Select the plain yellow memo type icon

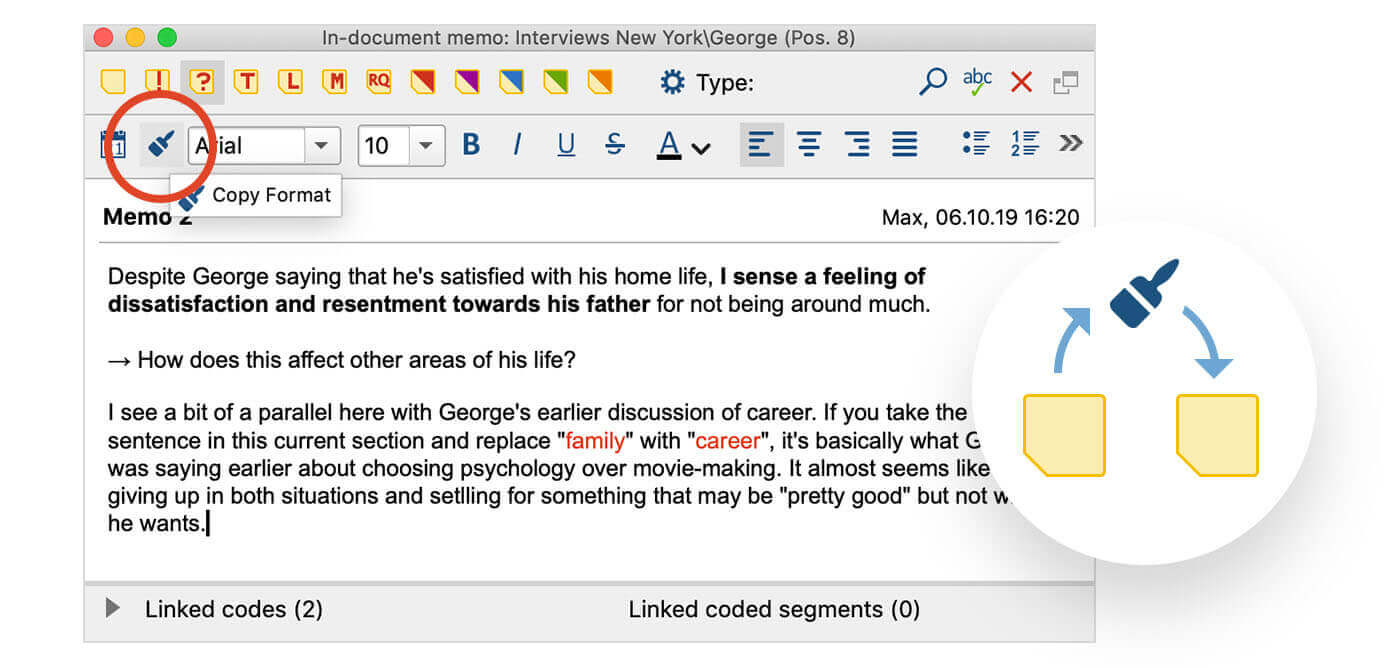(114, 82)
